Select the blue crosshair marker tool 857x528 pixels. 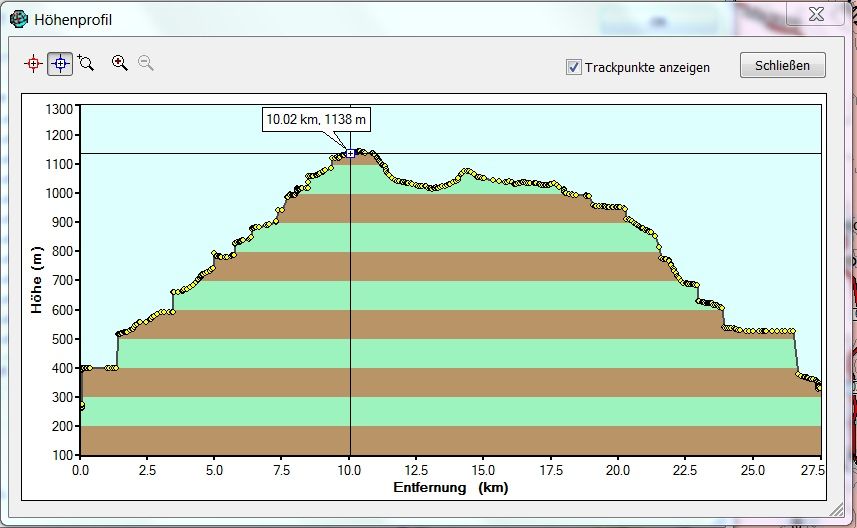(x=60, y=63)
